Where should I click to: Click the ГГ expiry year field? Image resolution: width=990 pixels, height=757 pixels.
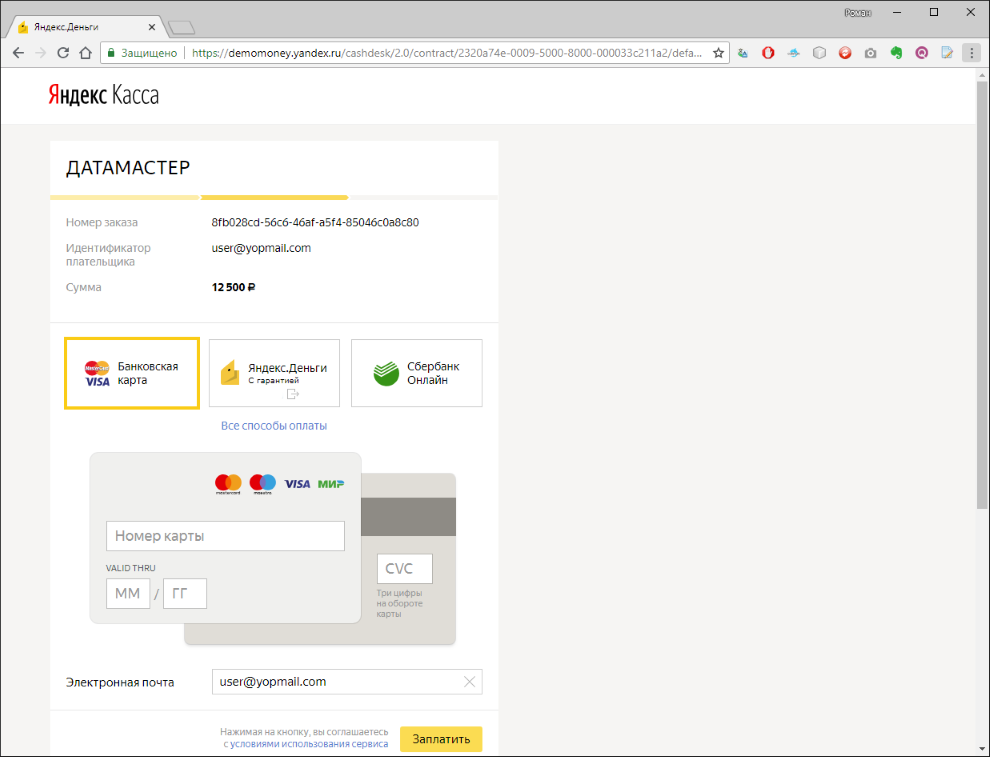[185, 593]
